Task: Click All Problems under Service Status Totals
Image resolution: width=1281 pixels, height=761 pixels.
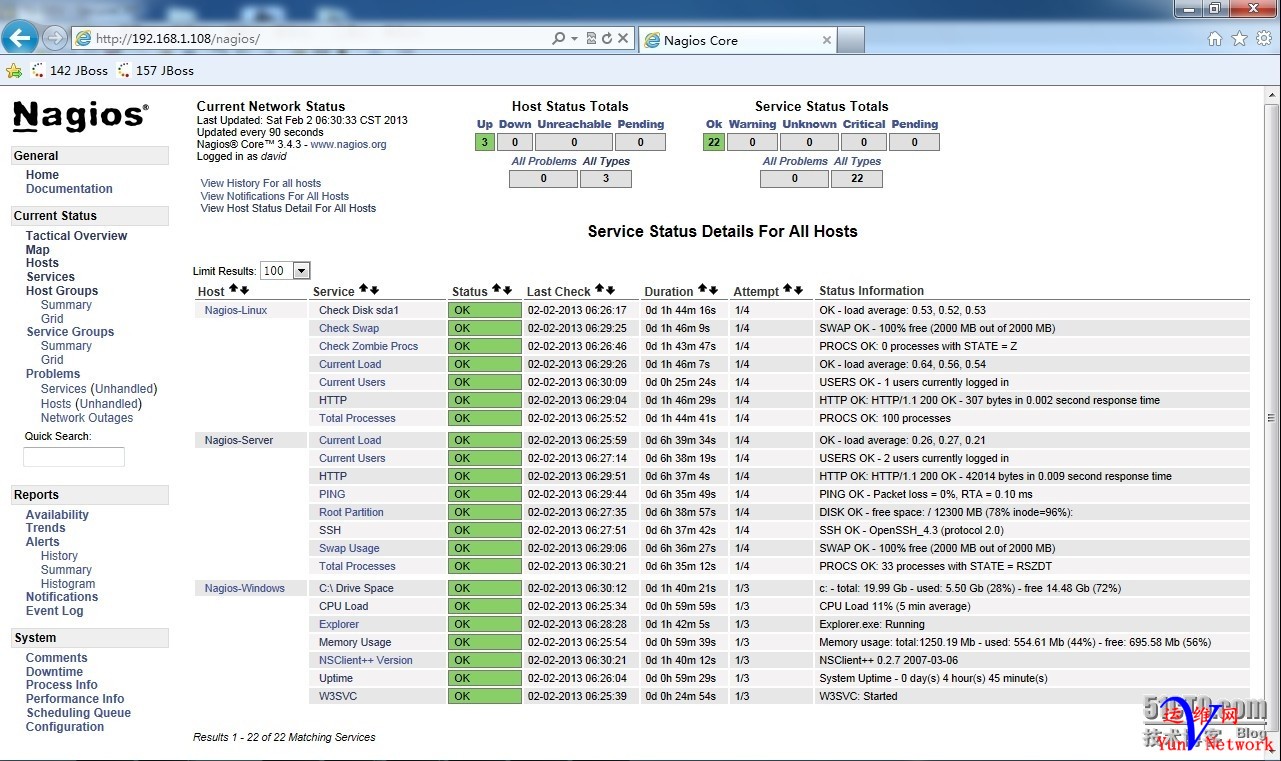Action: (795, 161)
